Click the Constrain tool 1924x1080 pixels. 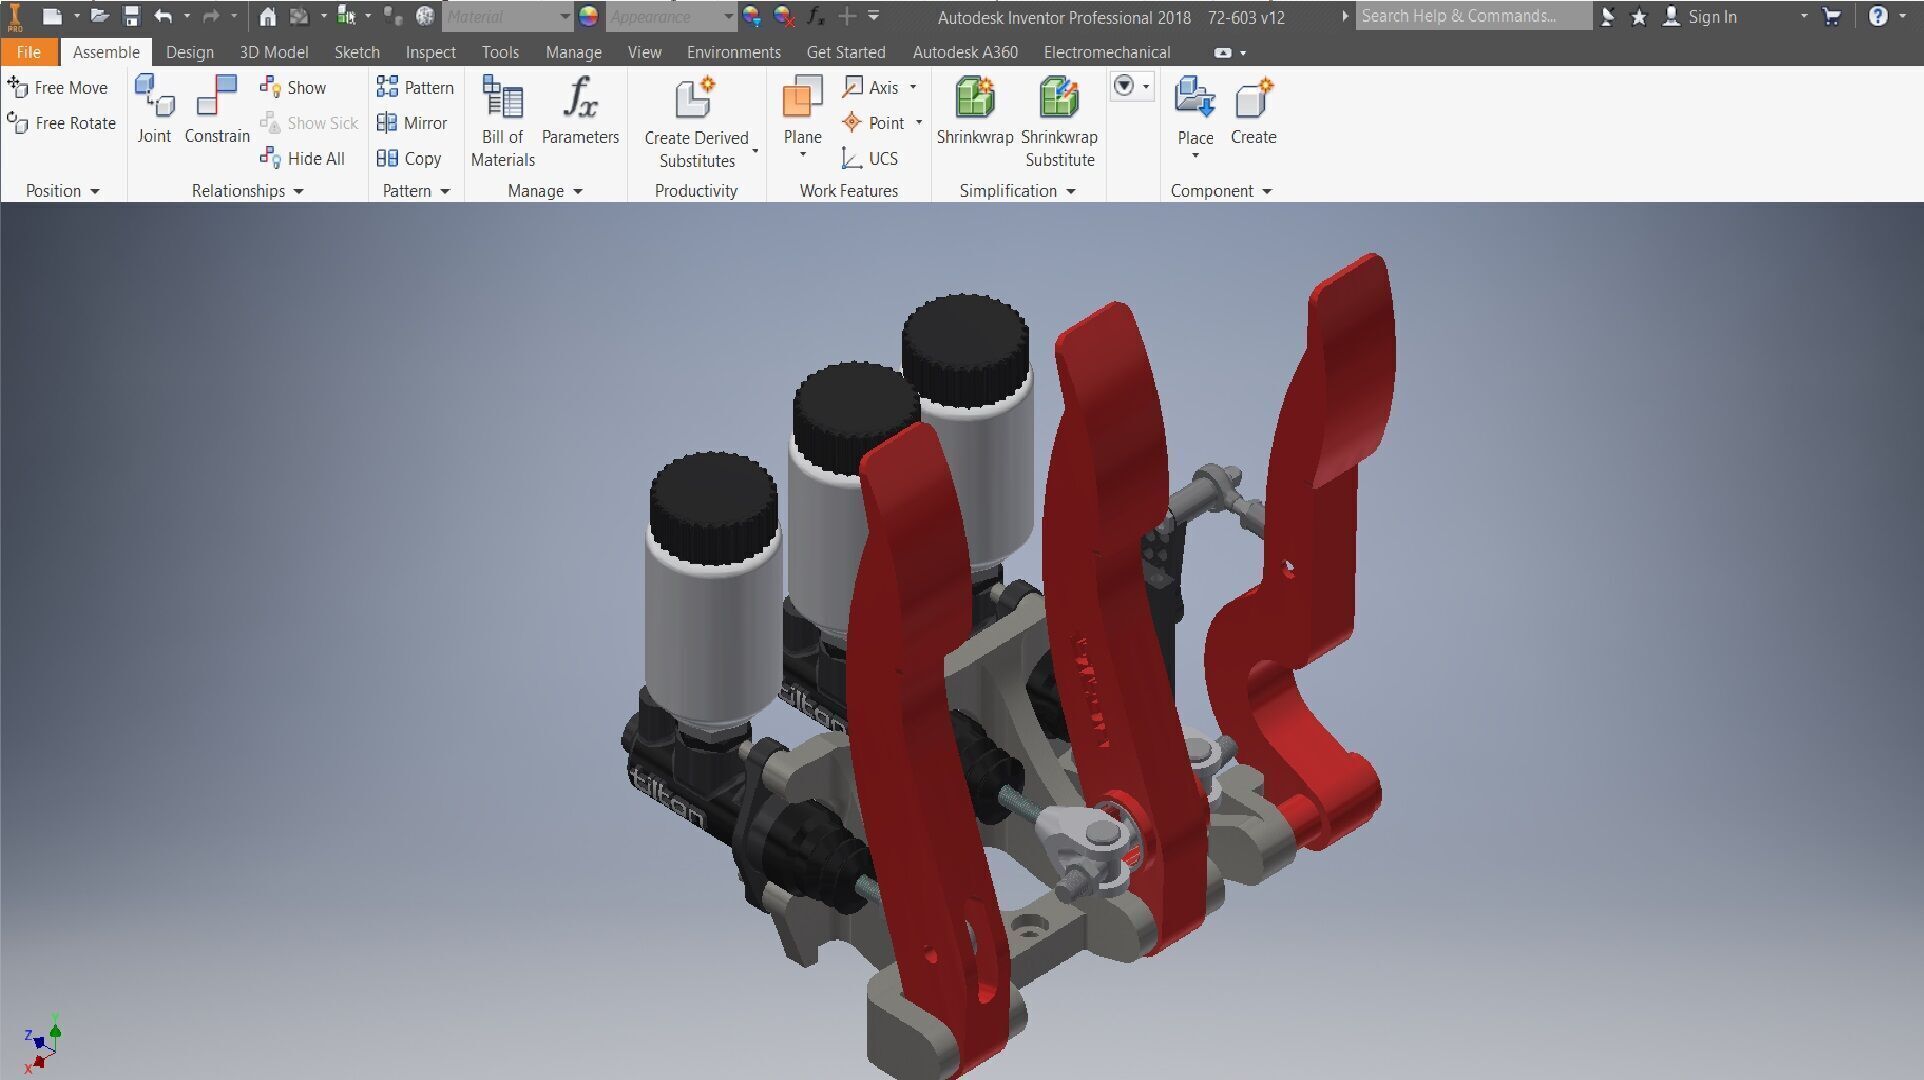pos(217,109)
